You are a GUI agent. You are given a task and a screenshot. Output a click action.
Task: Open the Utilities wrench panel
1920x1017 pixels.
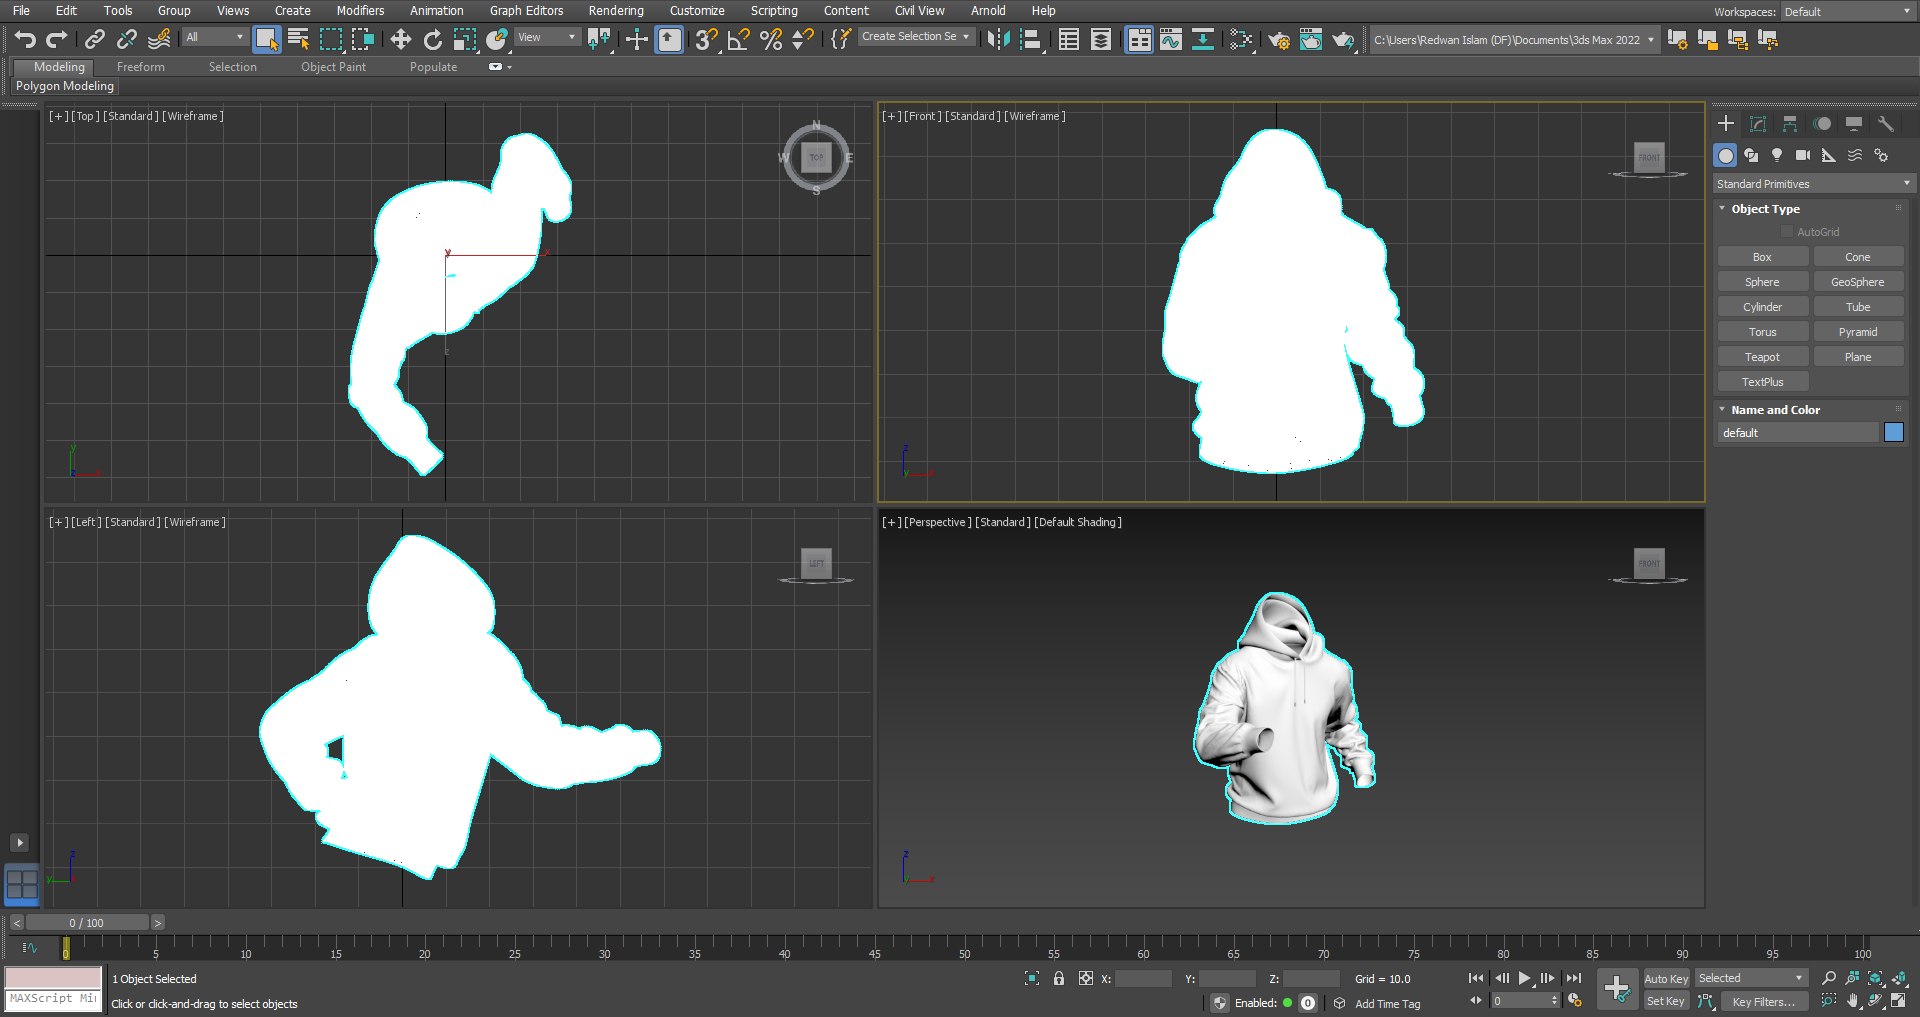click(1886, 123)
